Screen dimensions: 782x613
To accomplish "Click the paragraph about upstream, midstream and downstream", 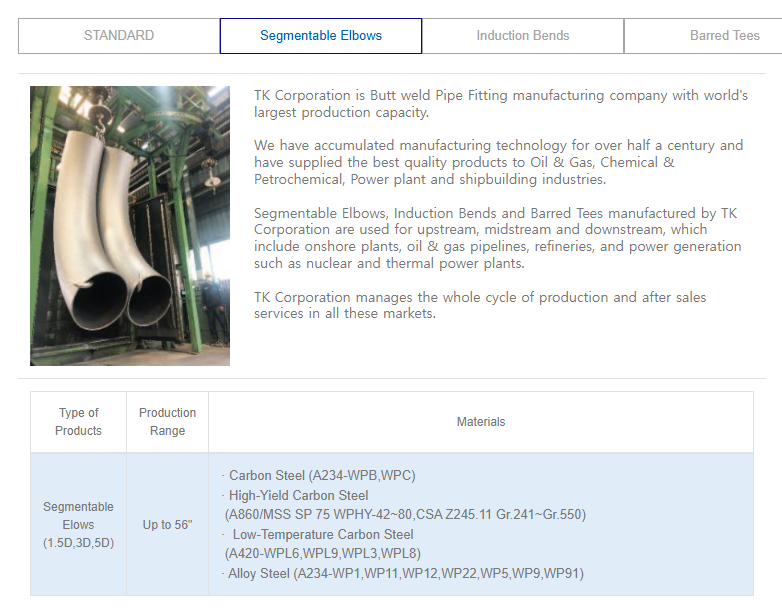I will point(497,238).
